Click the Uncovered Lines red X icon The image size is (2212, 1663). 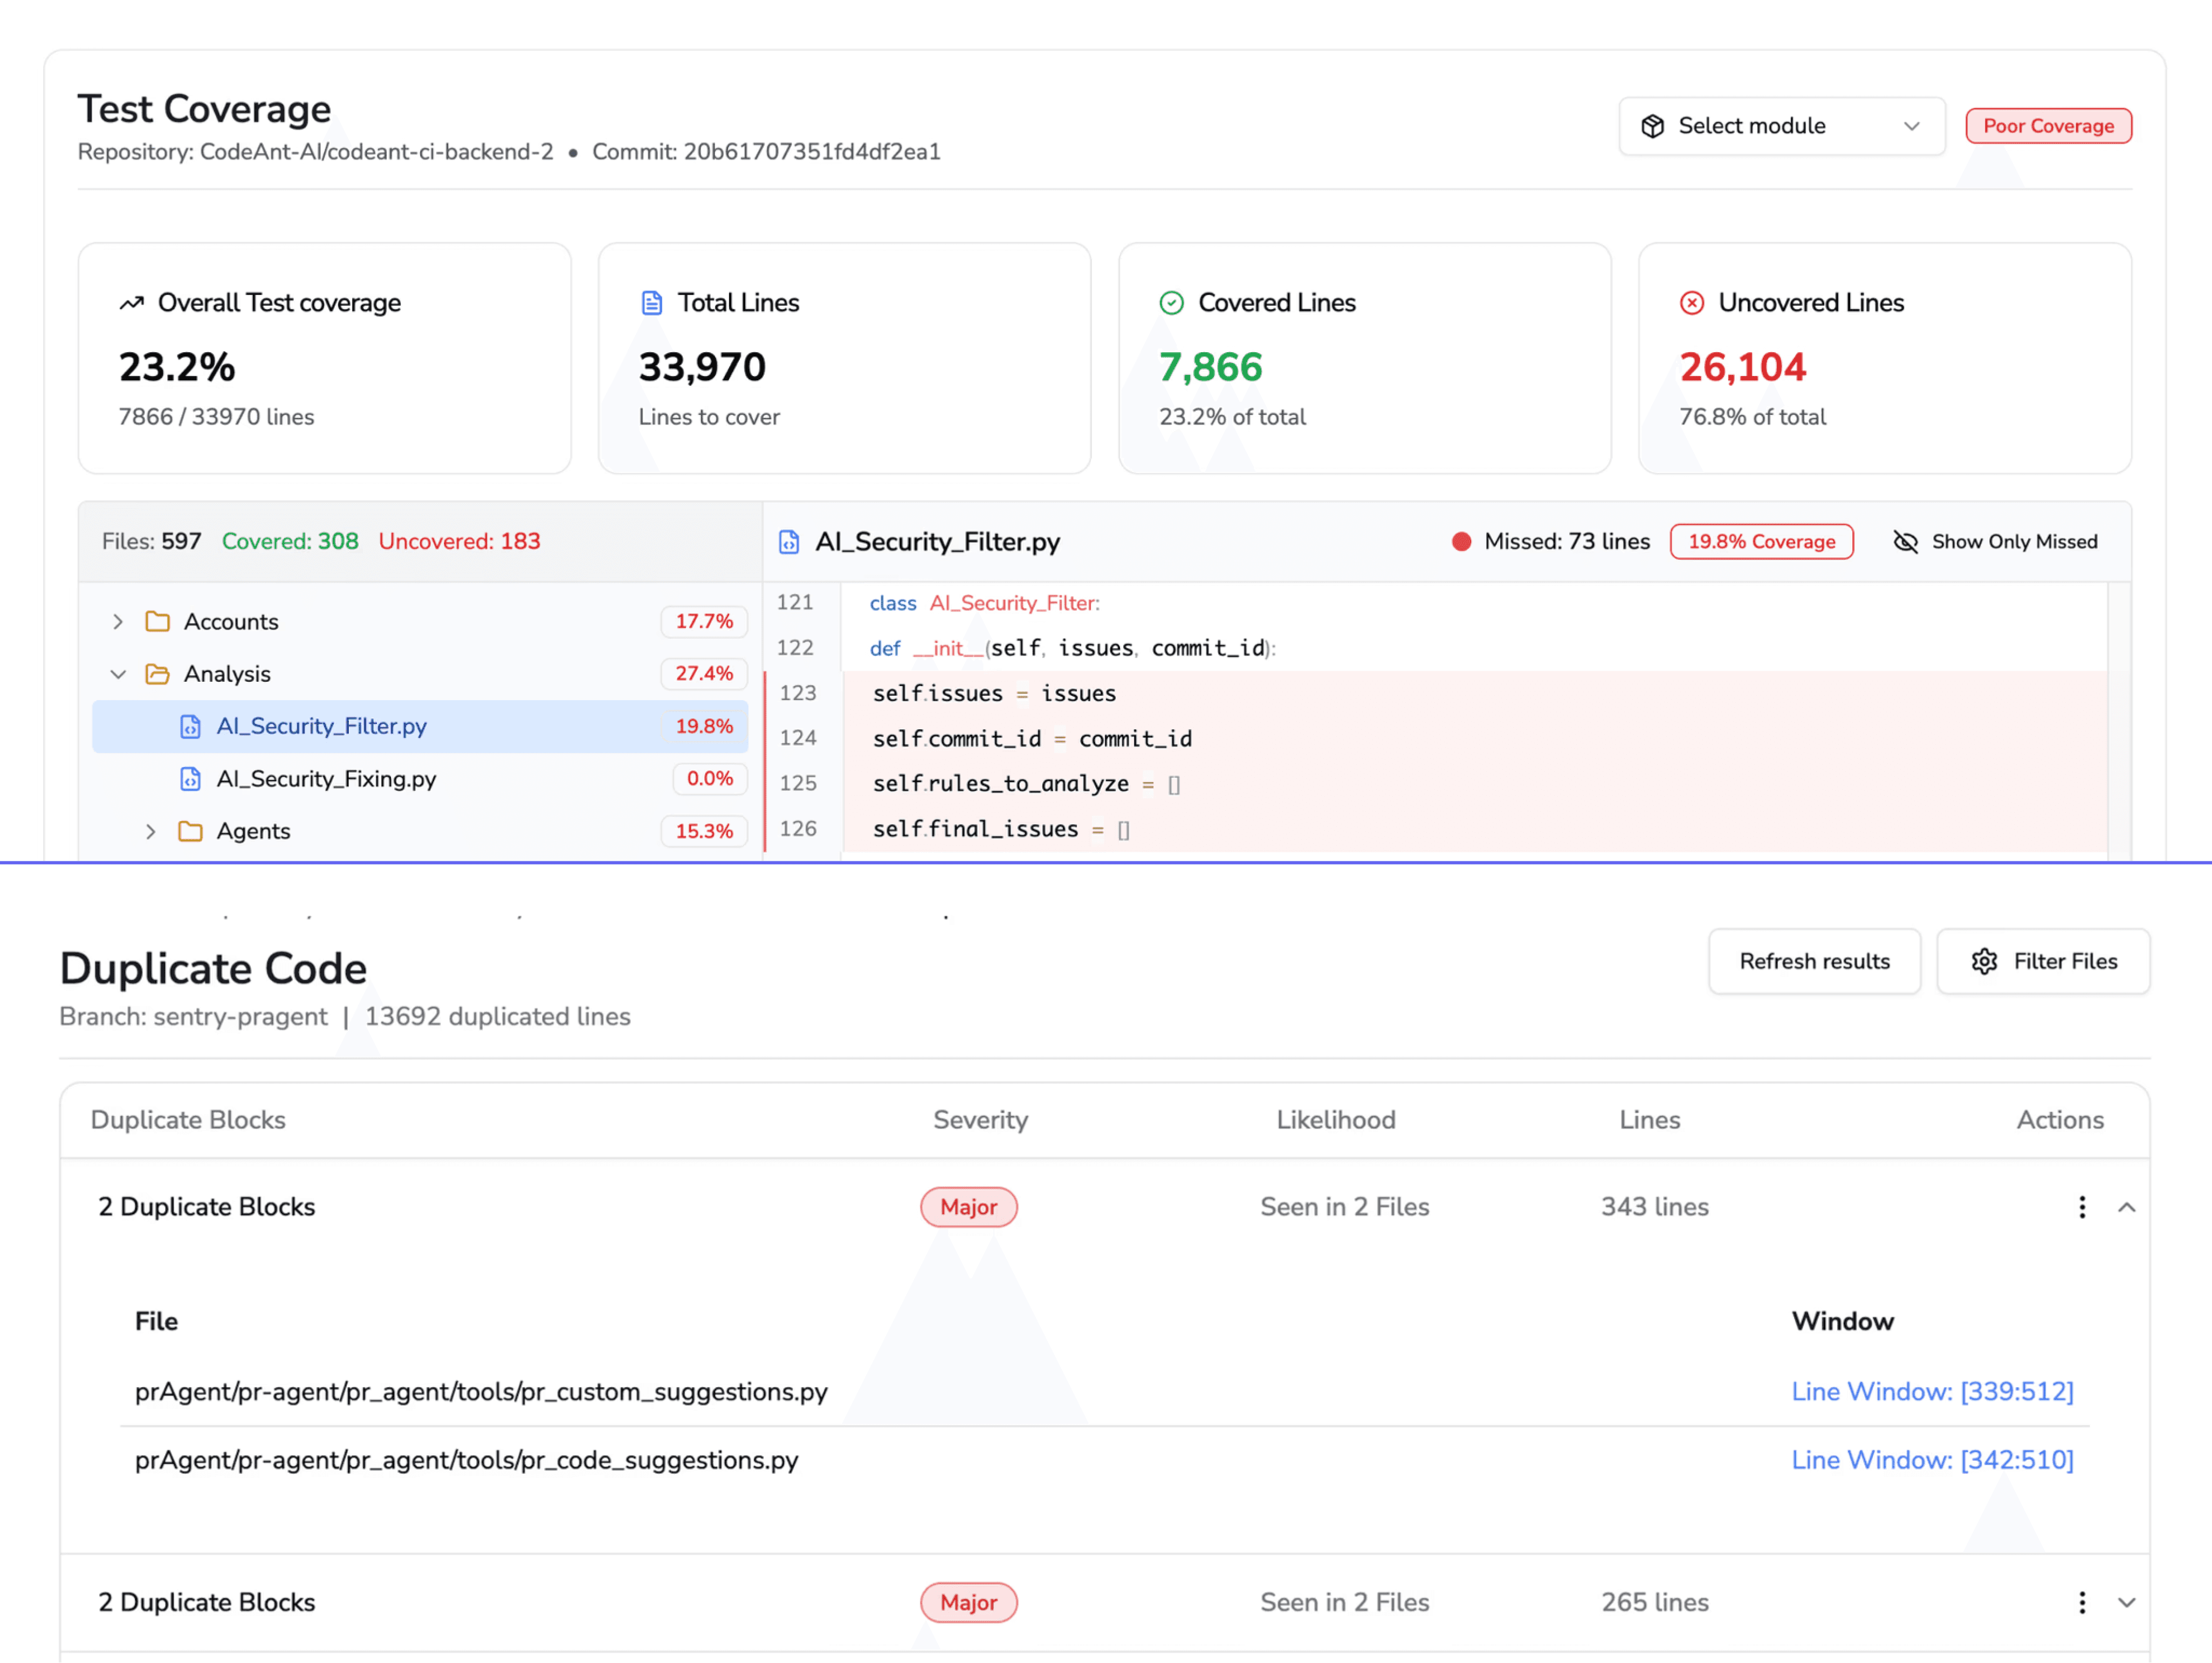pyautogui.click(x=1691, y=303)
